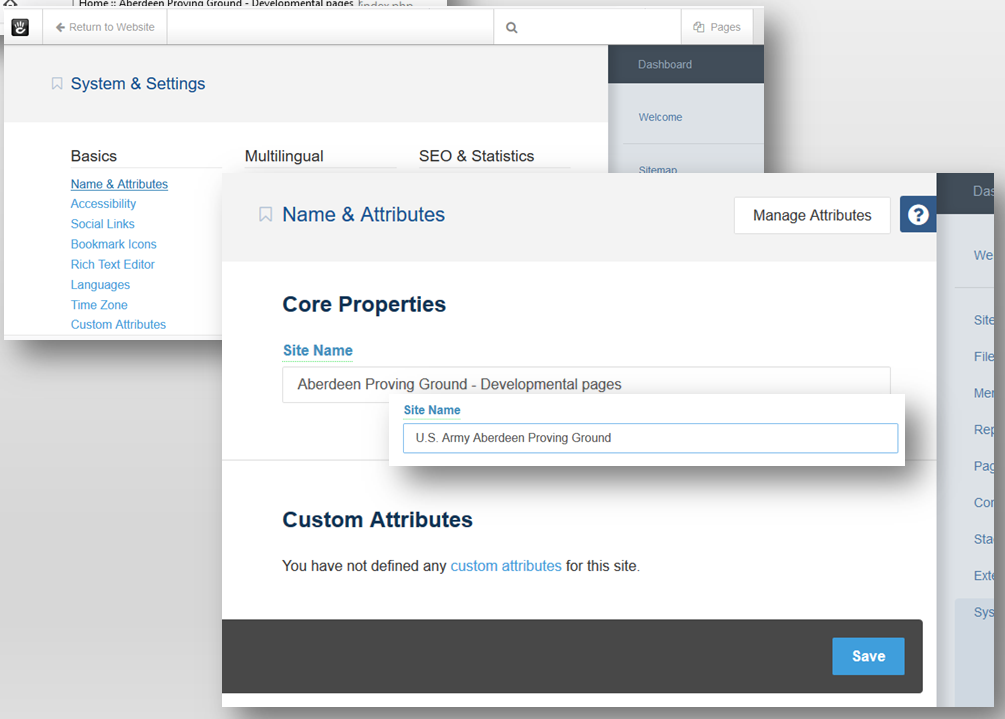Open help with the question mark button

coord(918,215)
